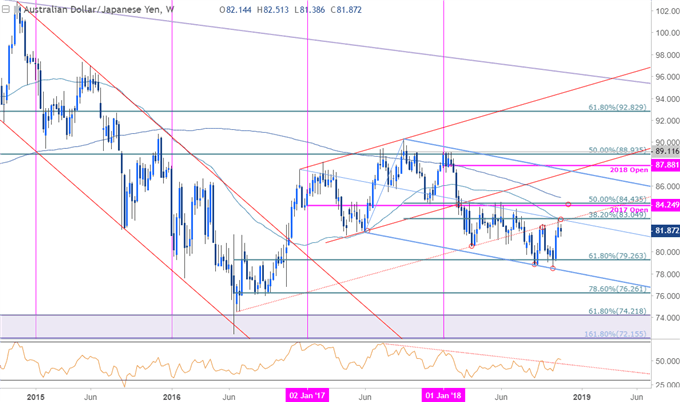Click the Australian Dollar/Japanese Yen, W title
Viewport: 680px width, 402px height.
pos(99,9)
